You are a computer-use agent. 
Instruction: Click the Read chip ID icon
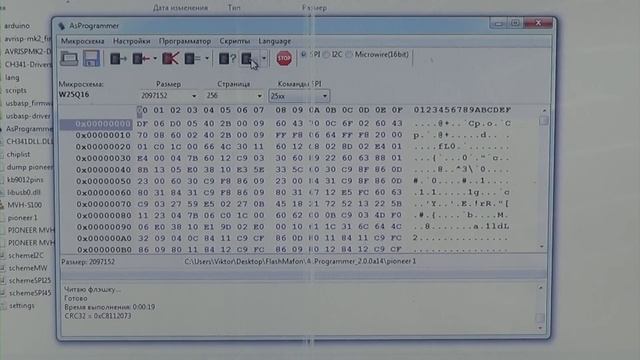(227, 59)
